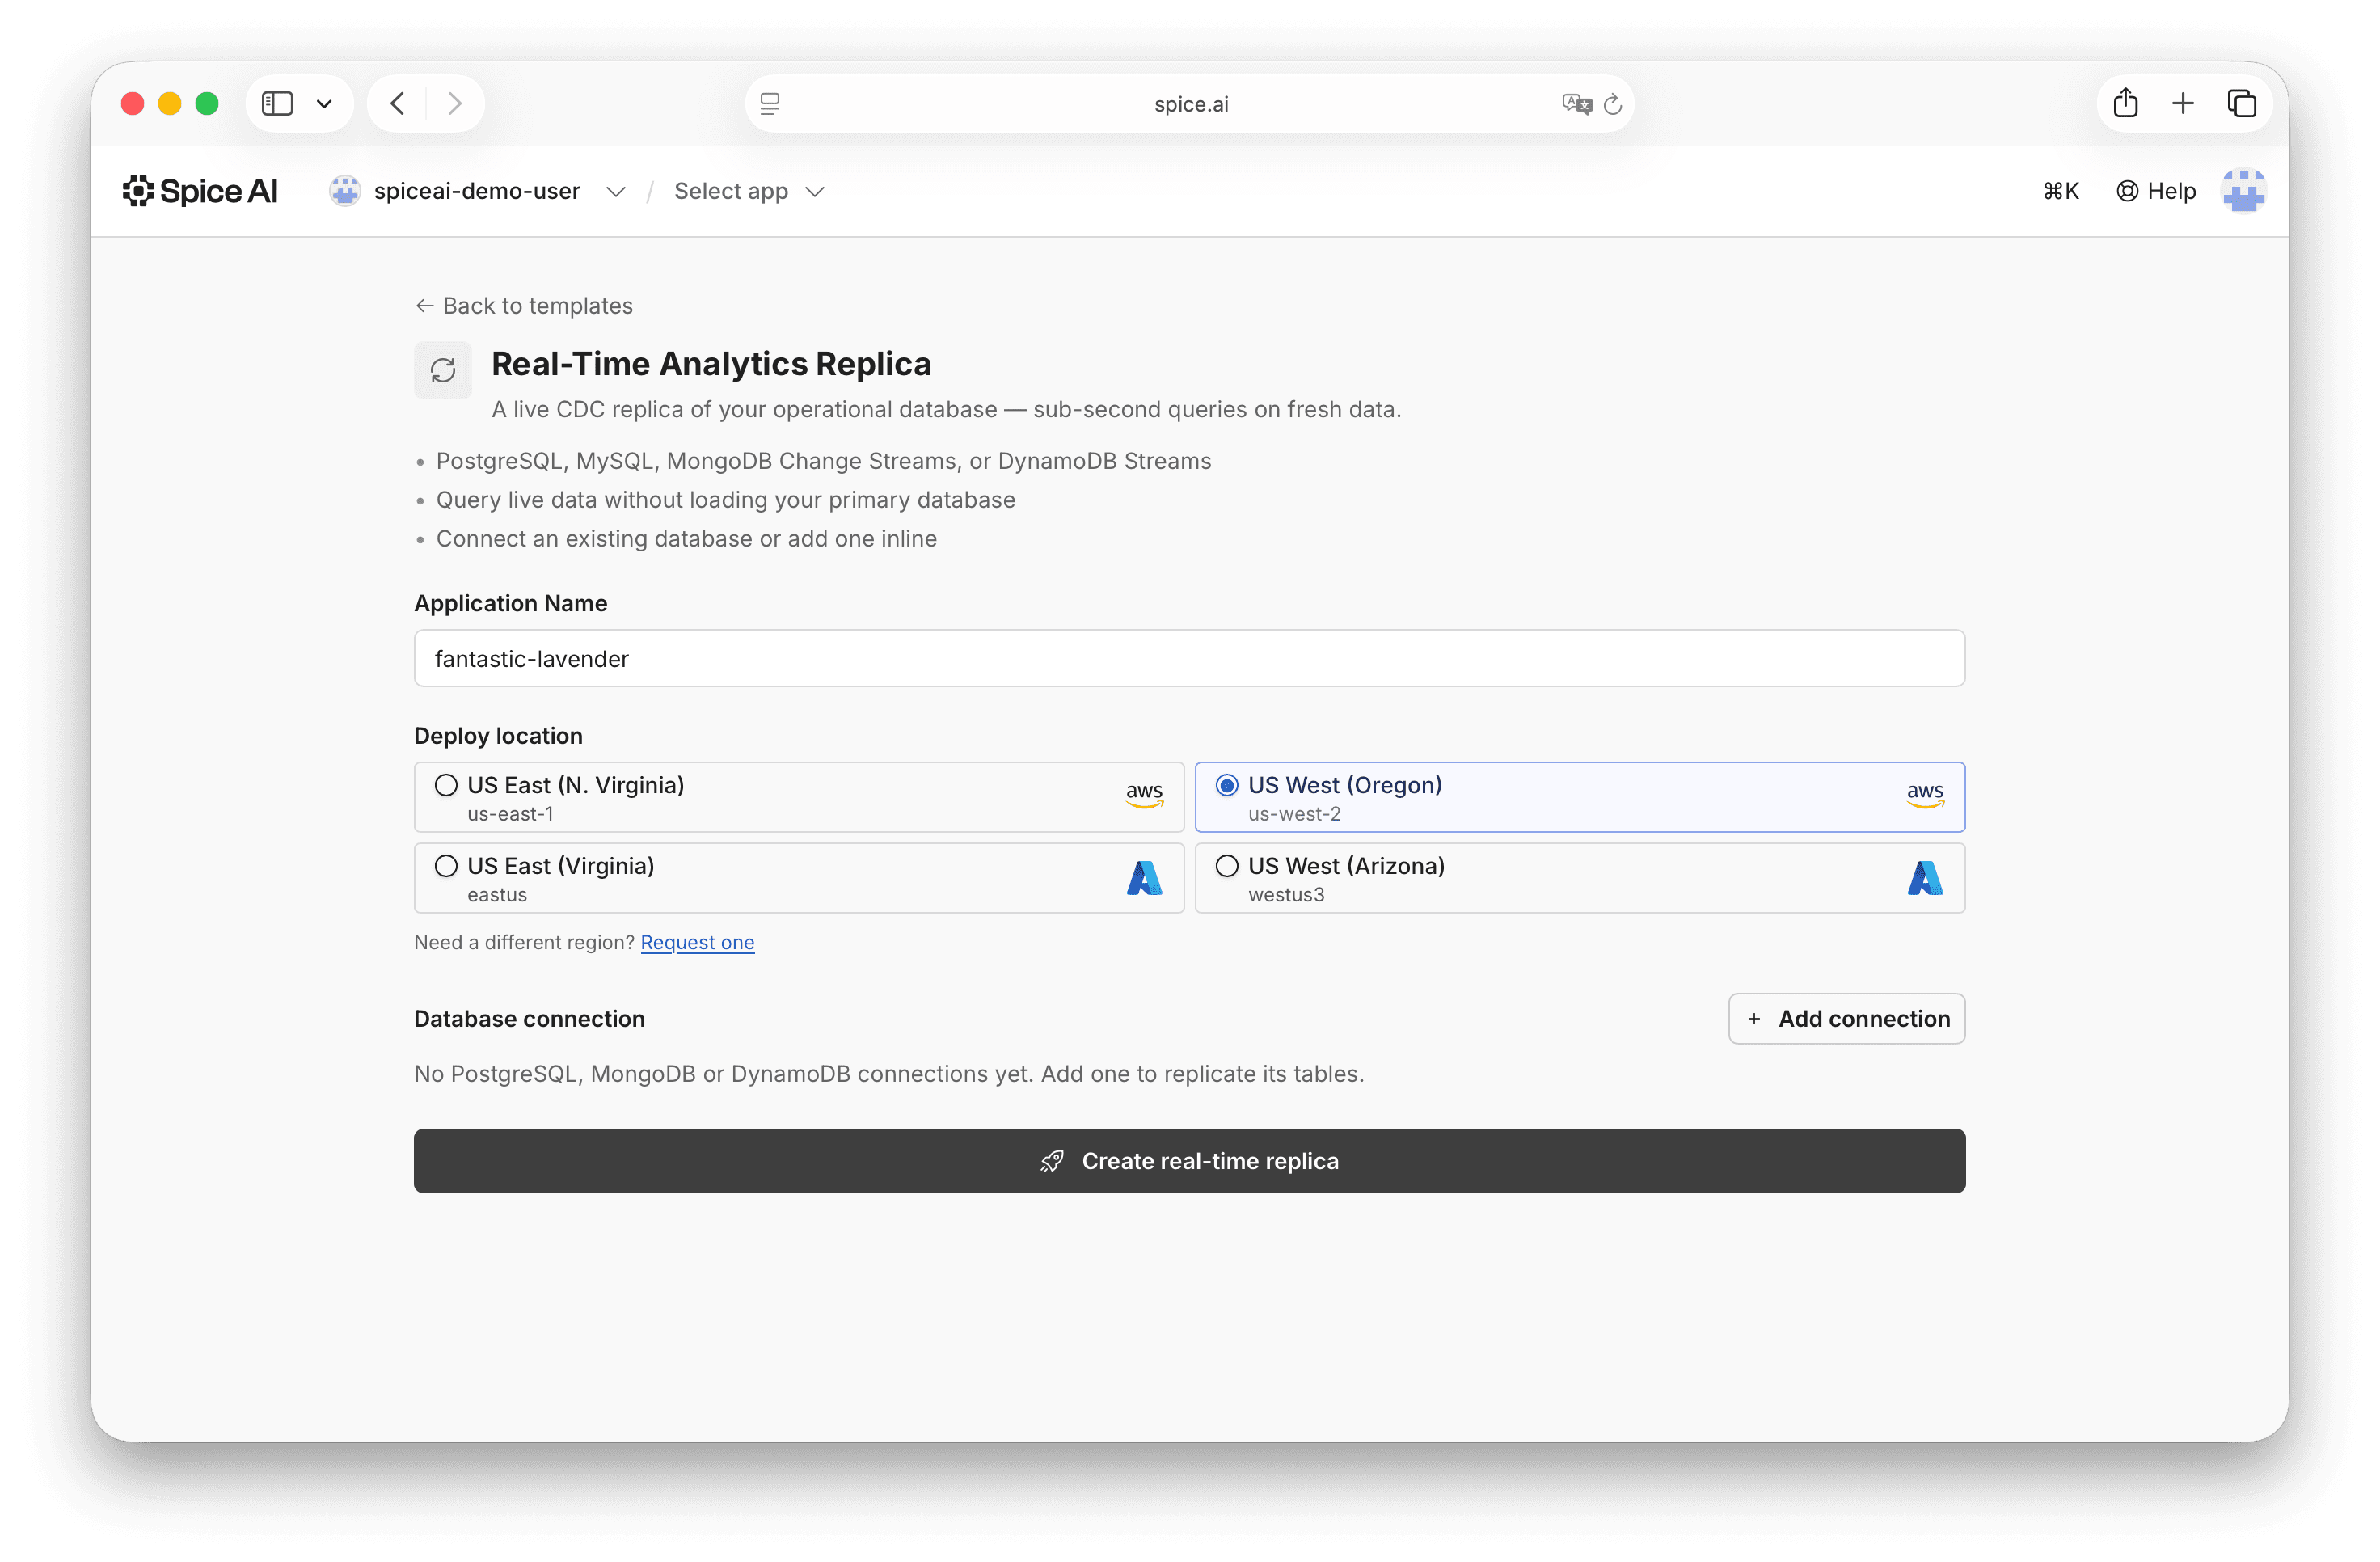Click the AWS logo in US East (N. Virginia)
The image size is (2380, 1562).
point(1144,795)
